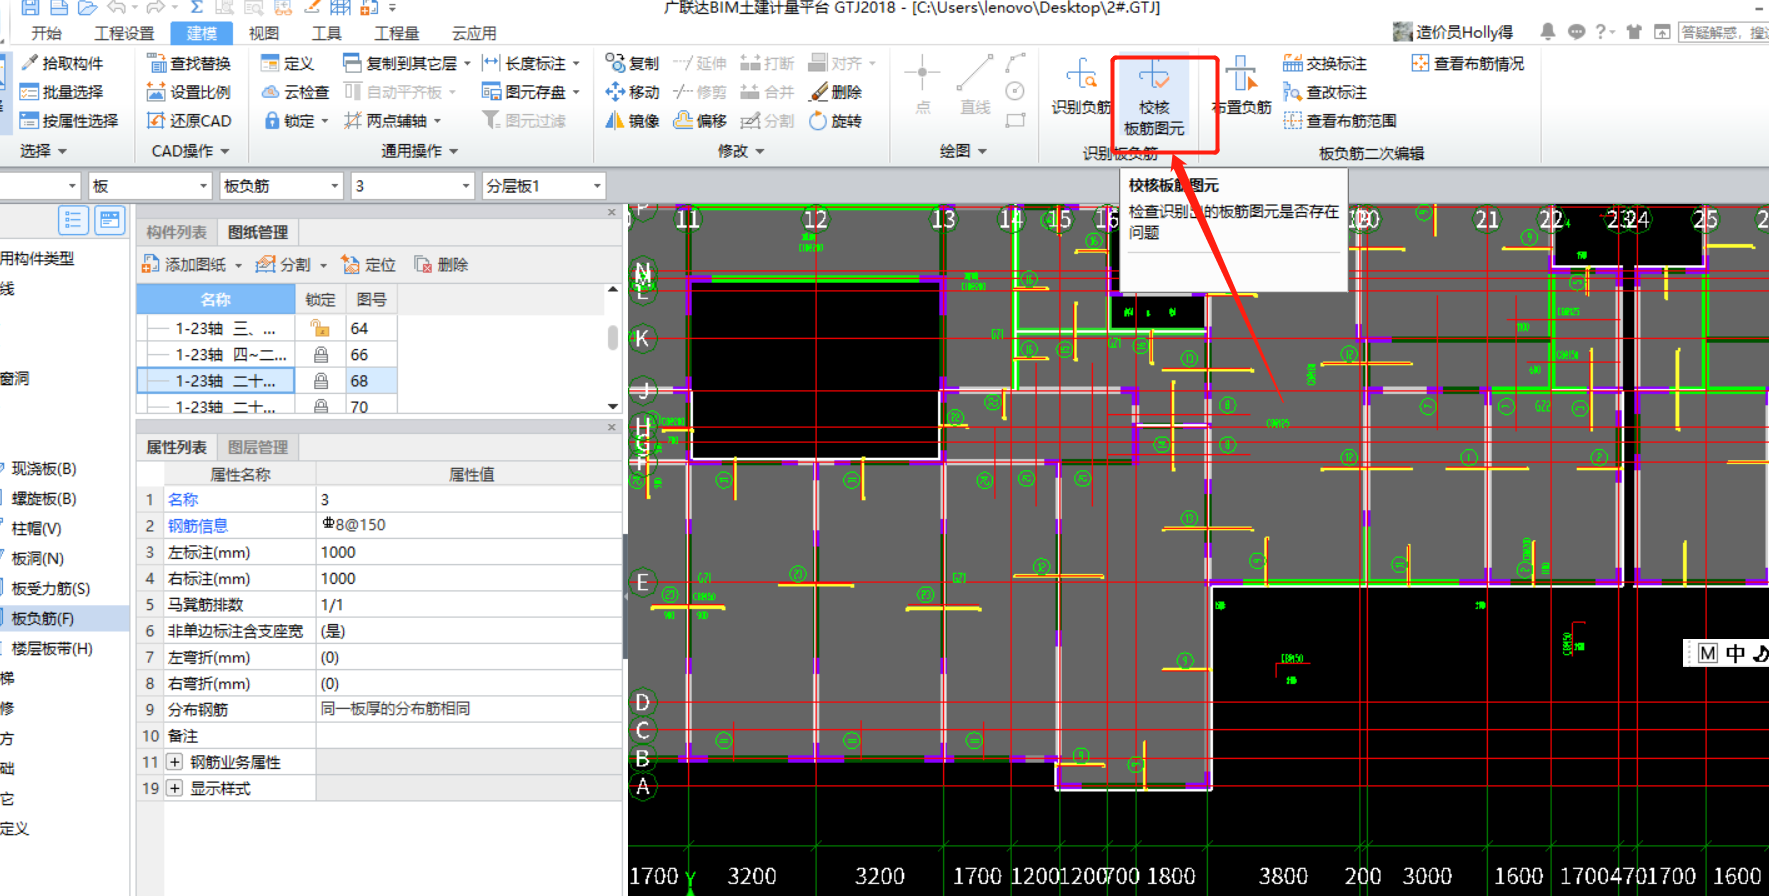This screenshot has width=1769, height=896.
Task: Toggle lock for drawing row 66
Action: (x=320, y=355)
